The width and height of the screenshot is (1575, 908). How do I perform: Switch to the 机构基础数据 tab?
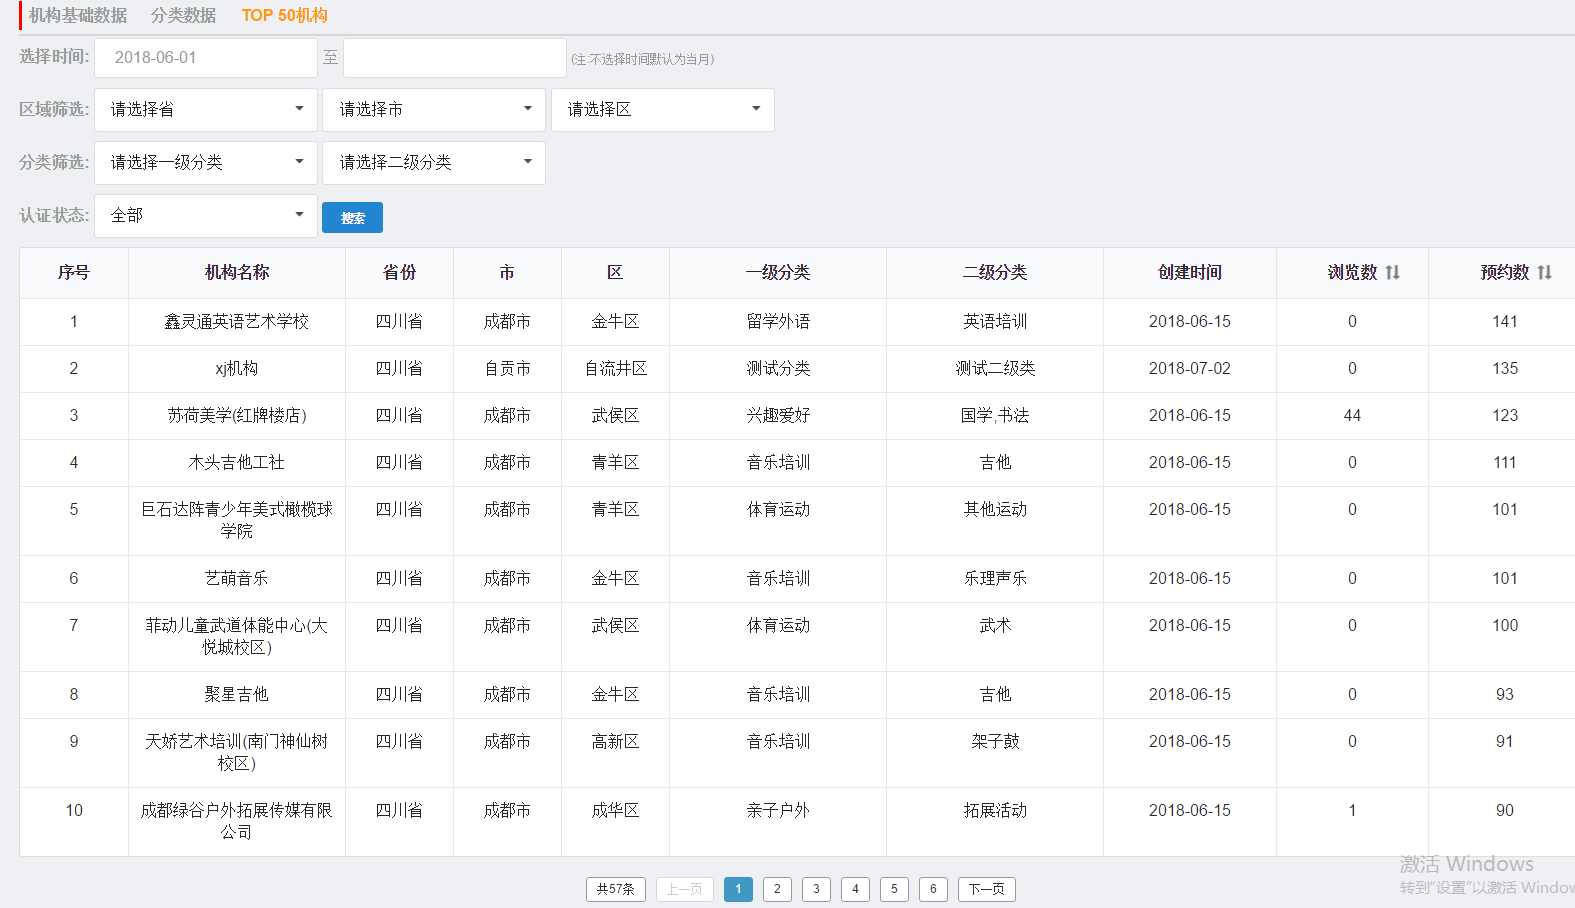[78, 16]
